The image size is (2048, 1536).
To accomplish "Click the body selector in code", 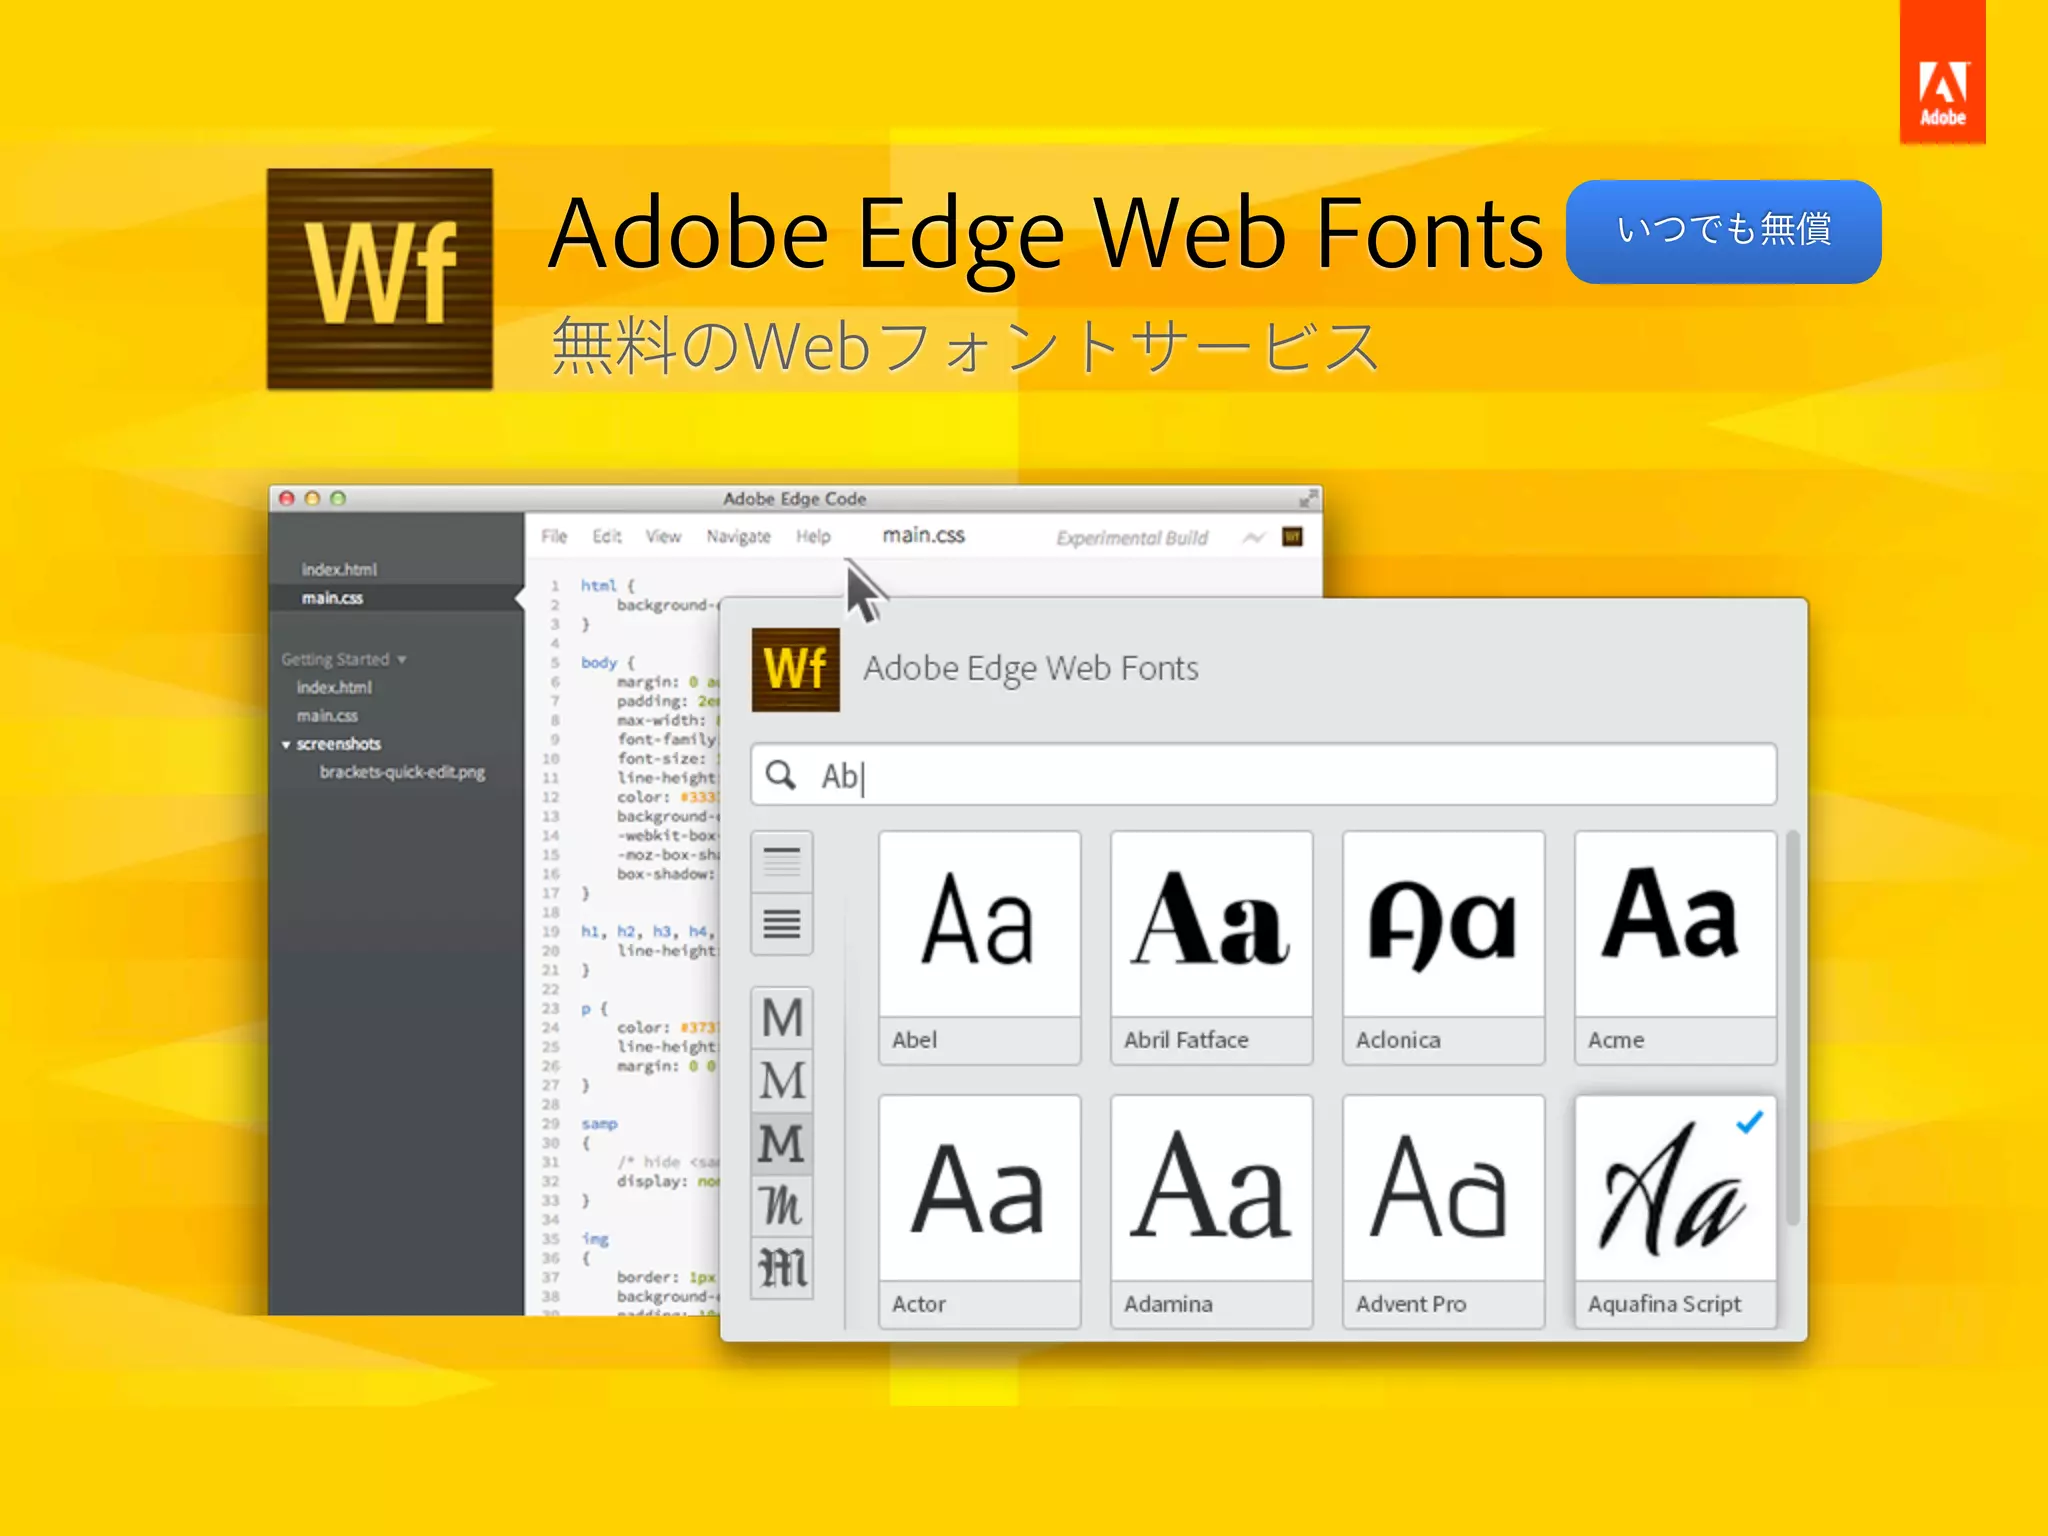I will [598, 663].
